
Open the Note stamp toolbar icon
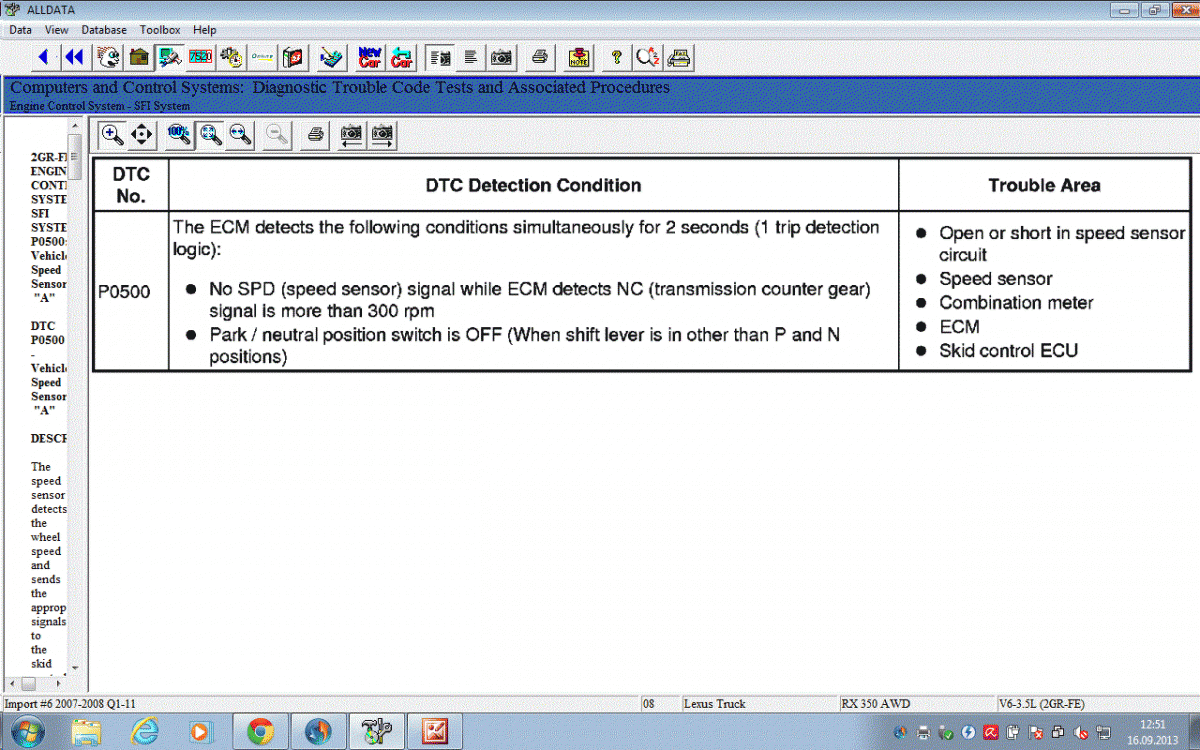[x=578, y=57]
